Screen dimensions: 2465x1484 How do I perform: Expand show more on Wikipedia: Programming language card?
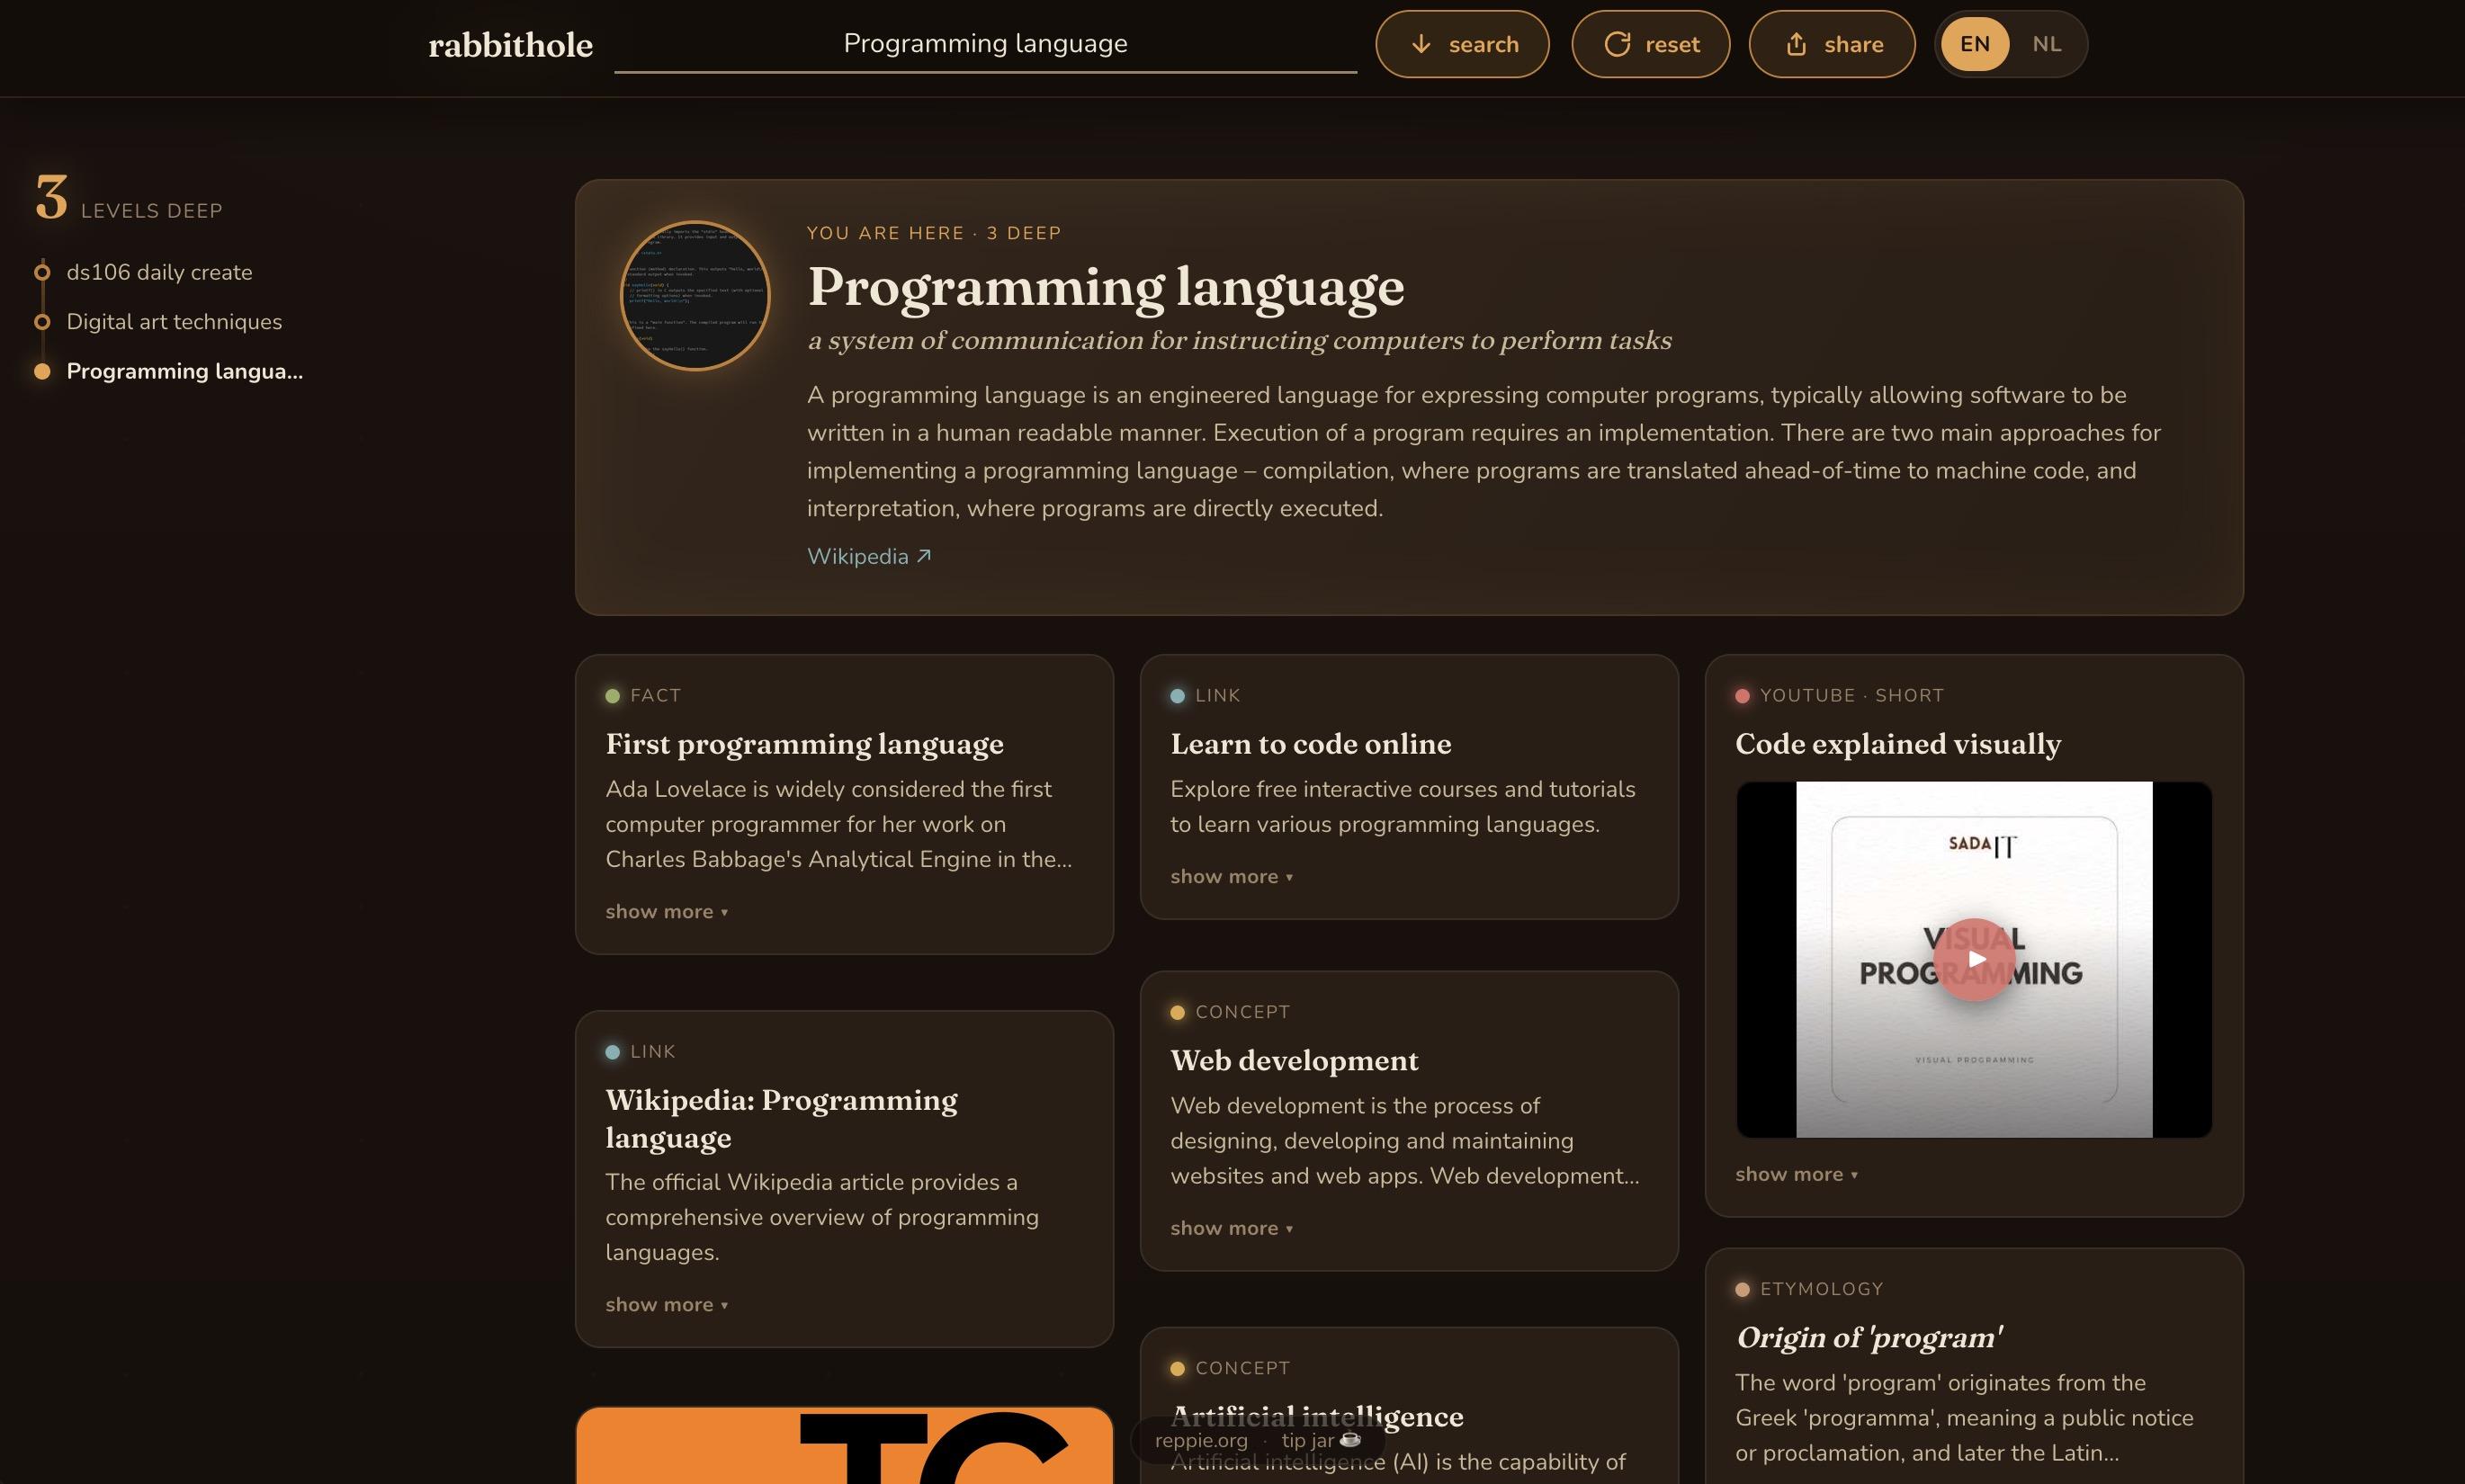pos(666,1305)
